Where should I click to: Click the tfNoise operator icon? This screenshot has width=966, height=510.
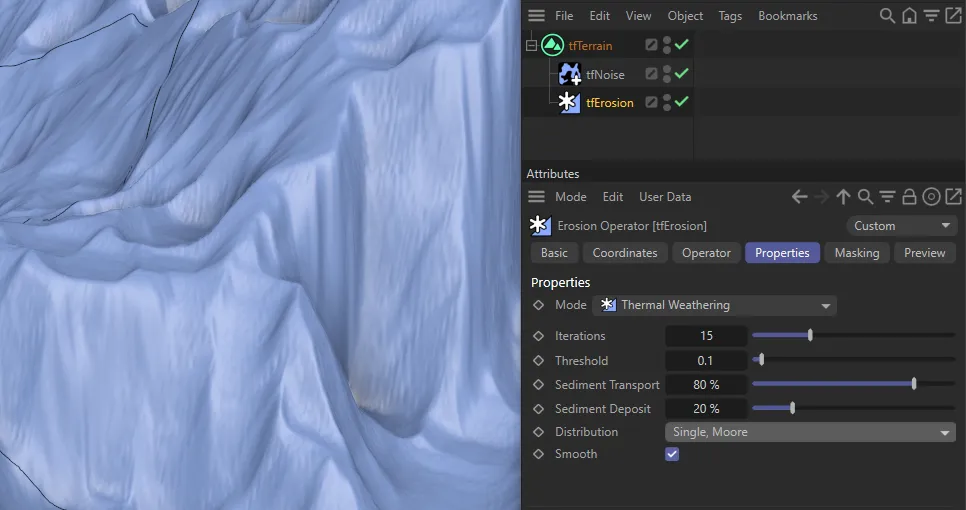point(569,74)
